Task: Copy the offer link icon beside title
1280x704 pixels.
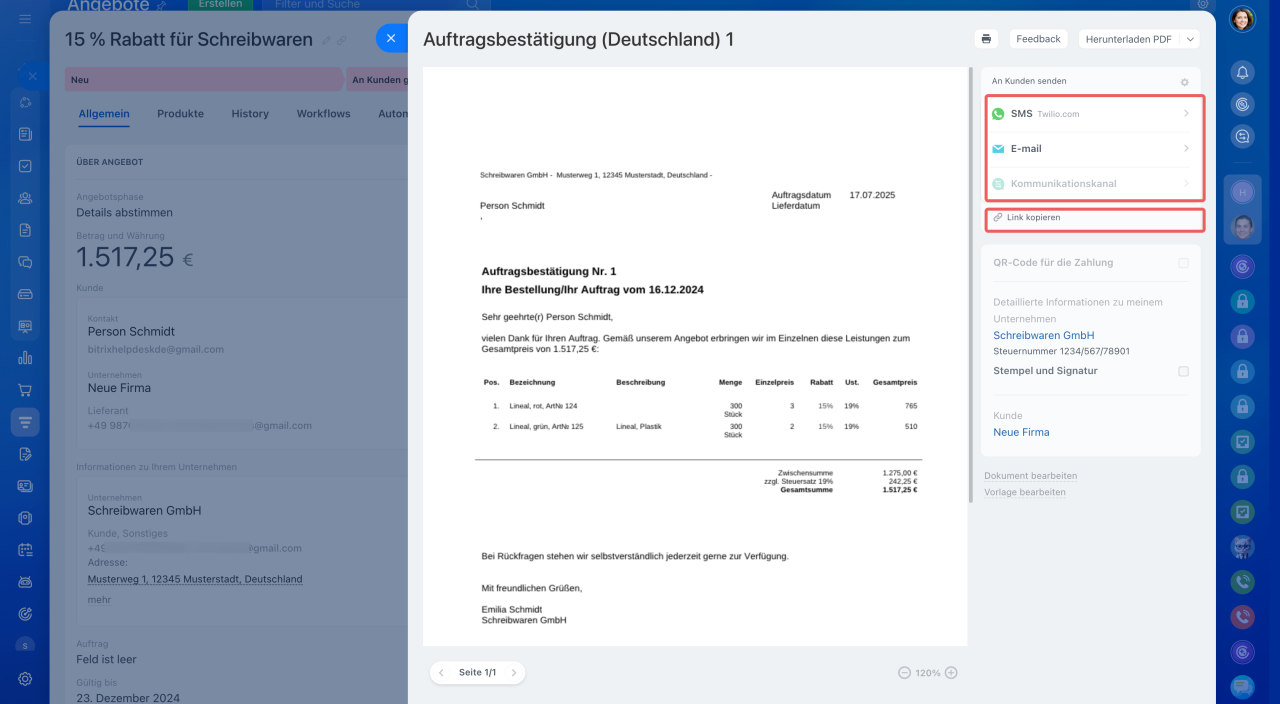Action: [342, 41]
